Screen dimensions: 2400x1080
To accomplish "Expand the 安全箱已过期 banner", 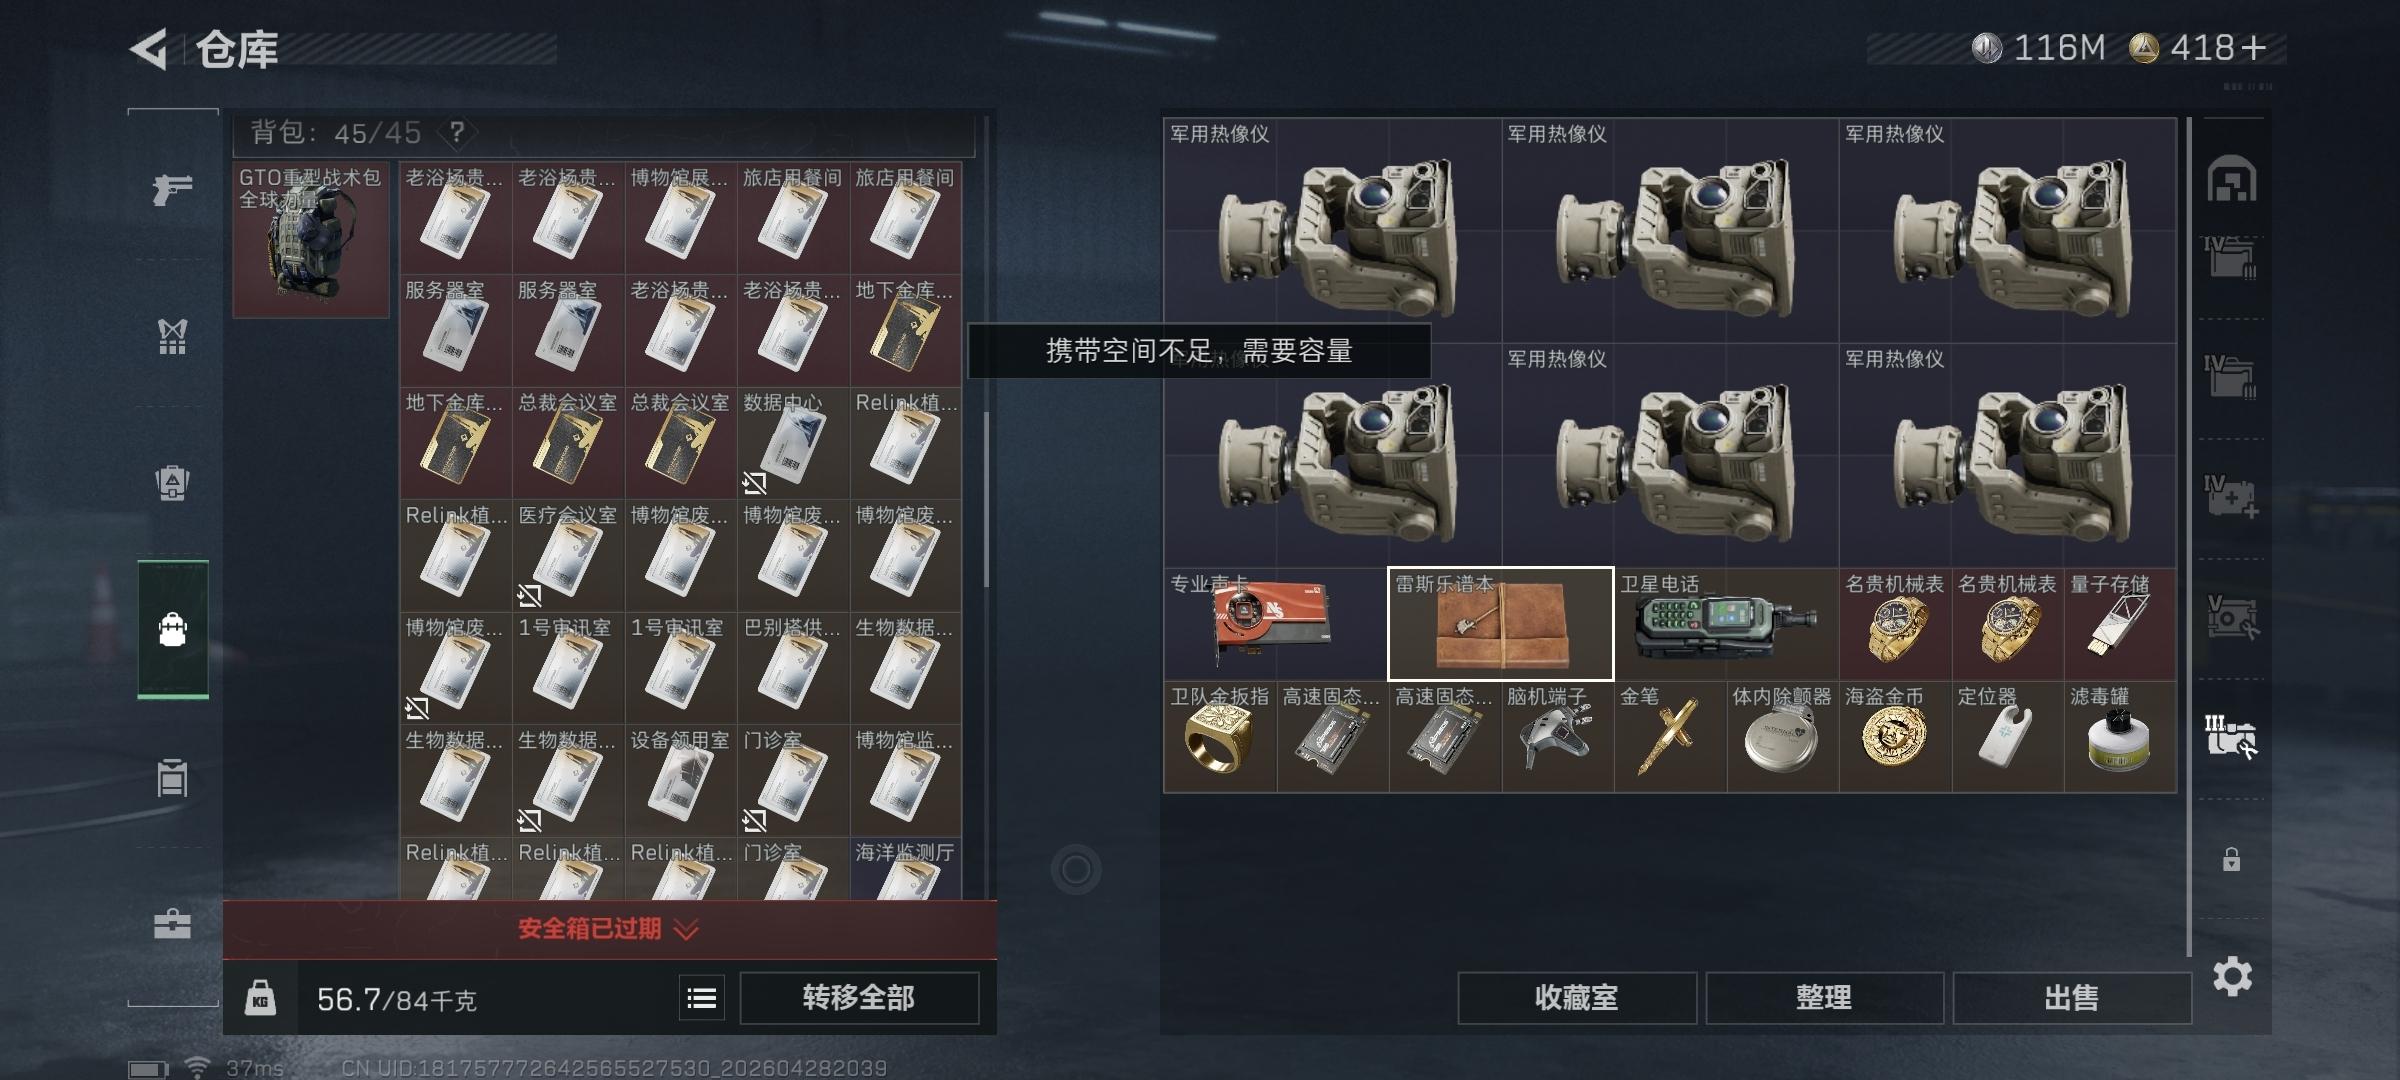I will click(609, 929).
